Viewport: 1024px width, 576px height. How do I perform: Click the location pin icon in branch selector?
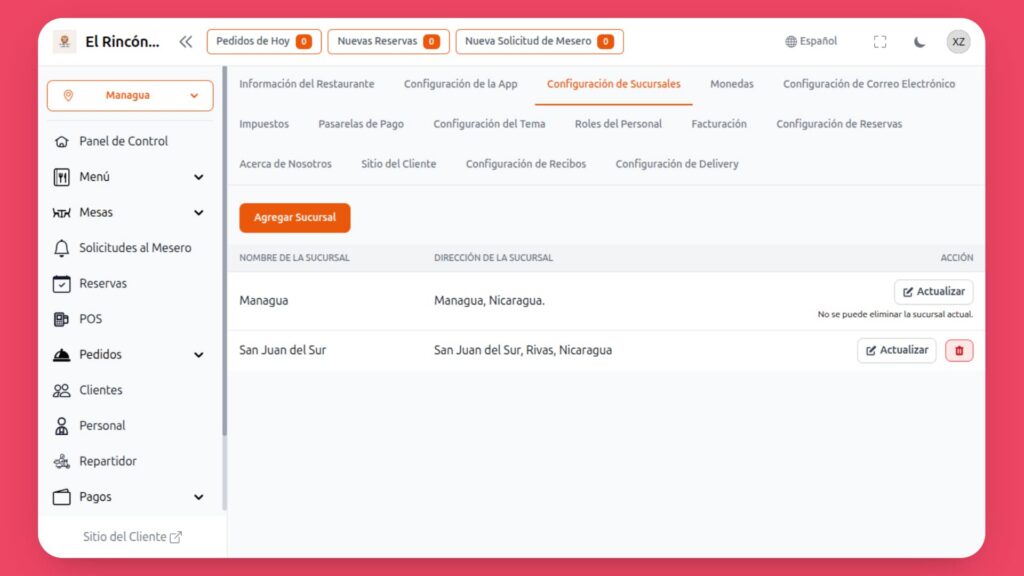(68, 95)
